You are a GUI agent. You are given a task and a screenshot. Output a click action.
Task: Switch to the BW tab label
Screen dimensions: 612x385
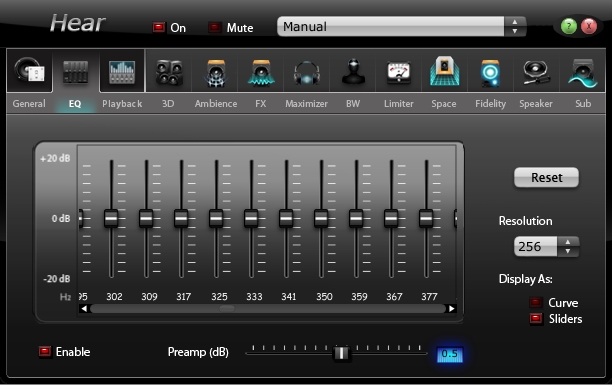[353, 103]
